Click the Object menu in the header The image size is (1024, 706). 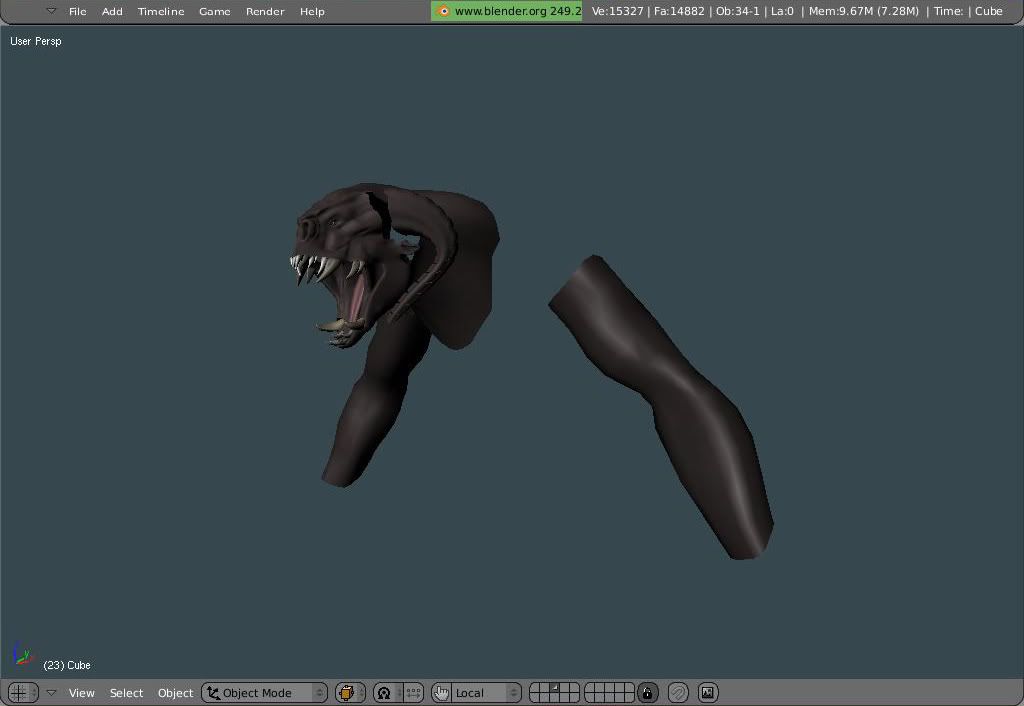coord(175,693)
